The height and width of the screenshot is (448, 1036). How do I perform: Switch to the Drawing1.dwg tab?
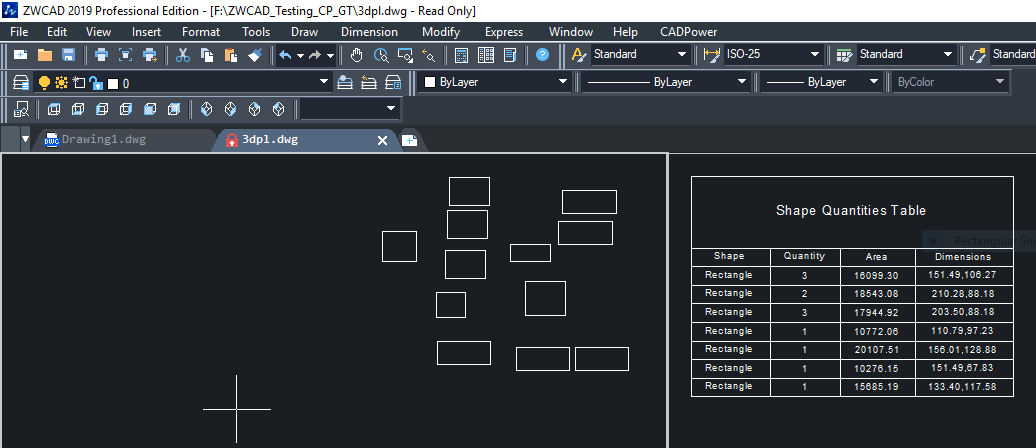click(x=103, y=140)
